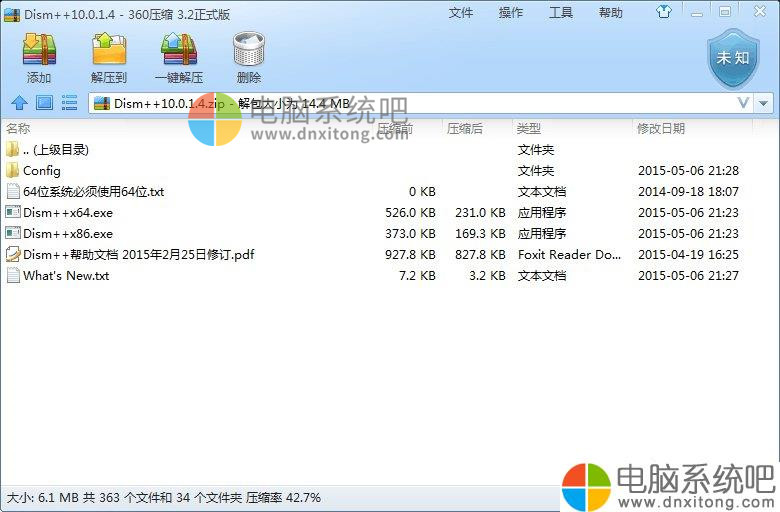Switch to icon view mode button
Screen dimensions: 780x512
click(x=44, y=103)
